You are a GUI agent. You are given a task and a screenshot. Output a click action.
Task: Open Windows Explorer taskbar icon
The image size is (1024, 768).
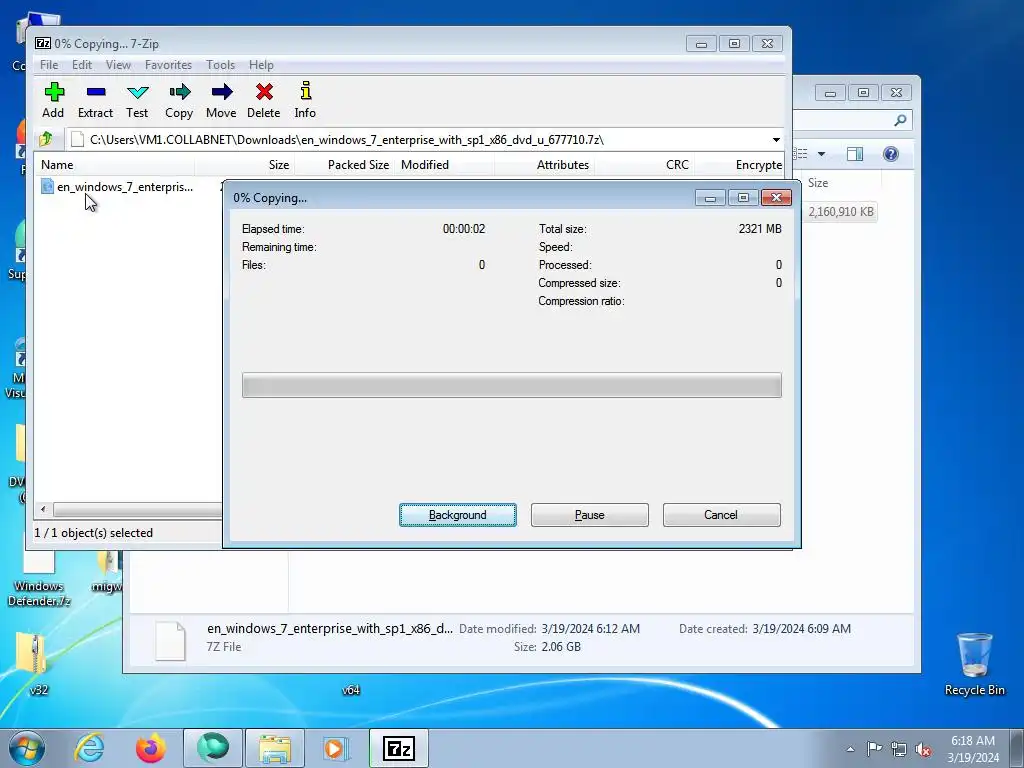click(x=275, y=748)
